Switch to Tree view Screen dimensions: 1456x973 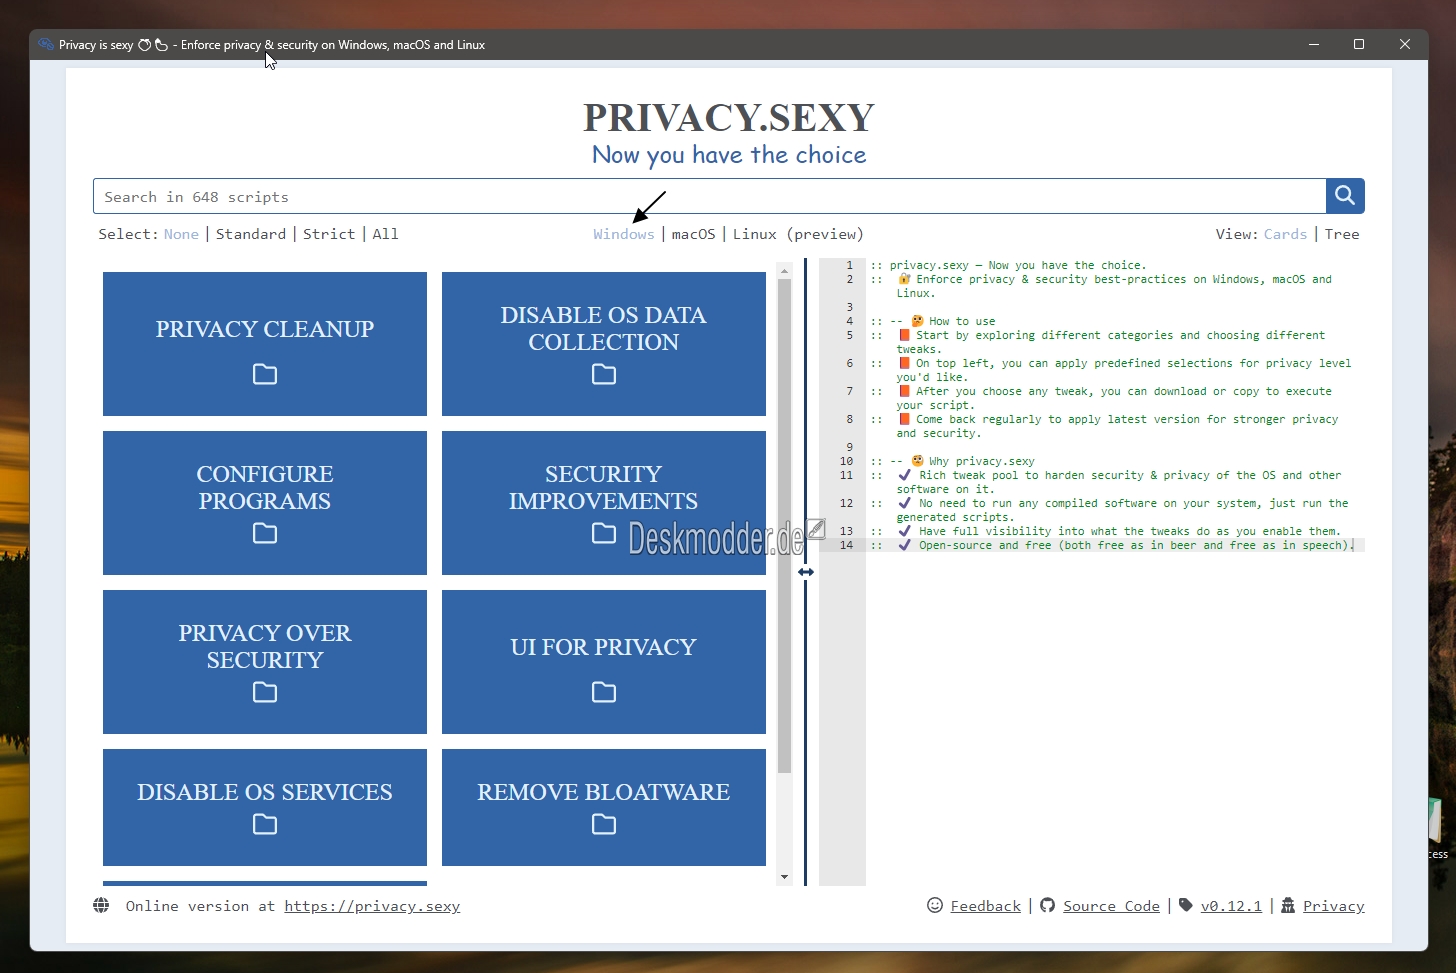pos(1342,234)
